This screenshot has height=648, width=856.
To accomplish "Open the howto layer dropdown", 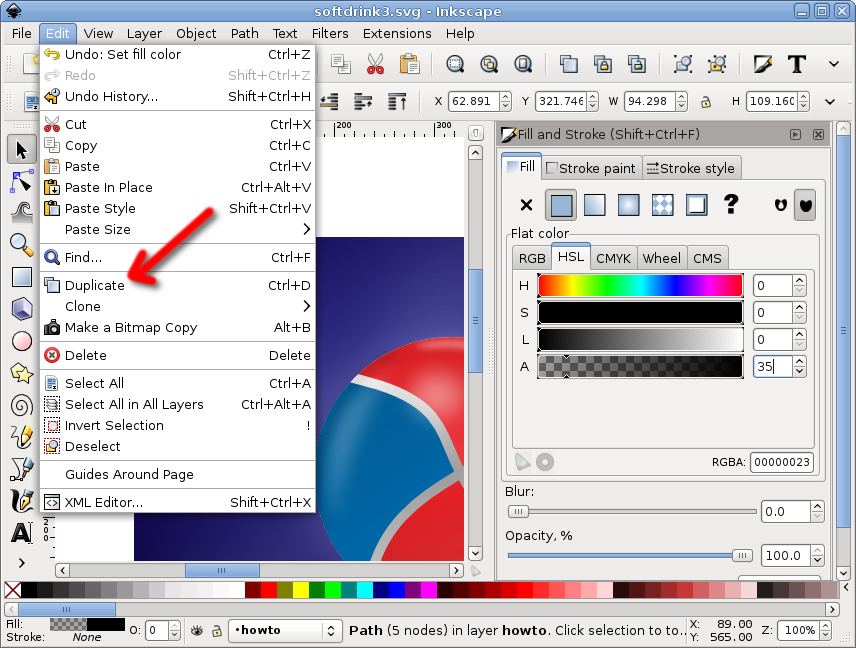I will point(285,631).
